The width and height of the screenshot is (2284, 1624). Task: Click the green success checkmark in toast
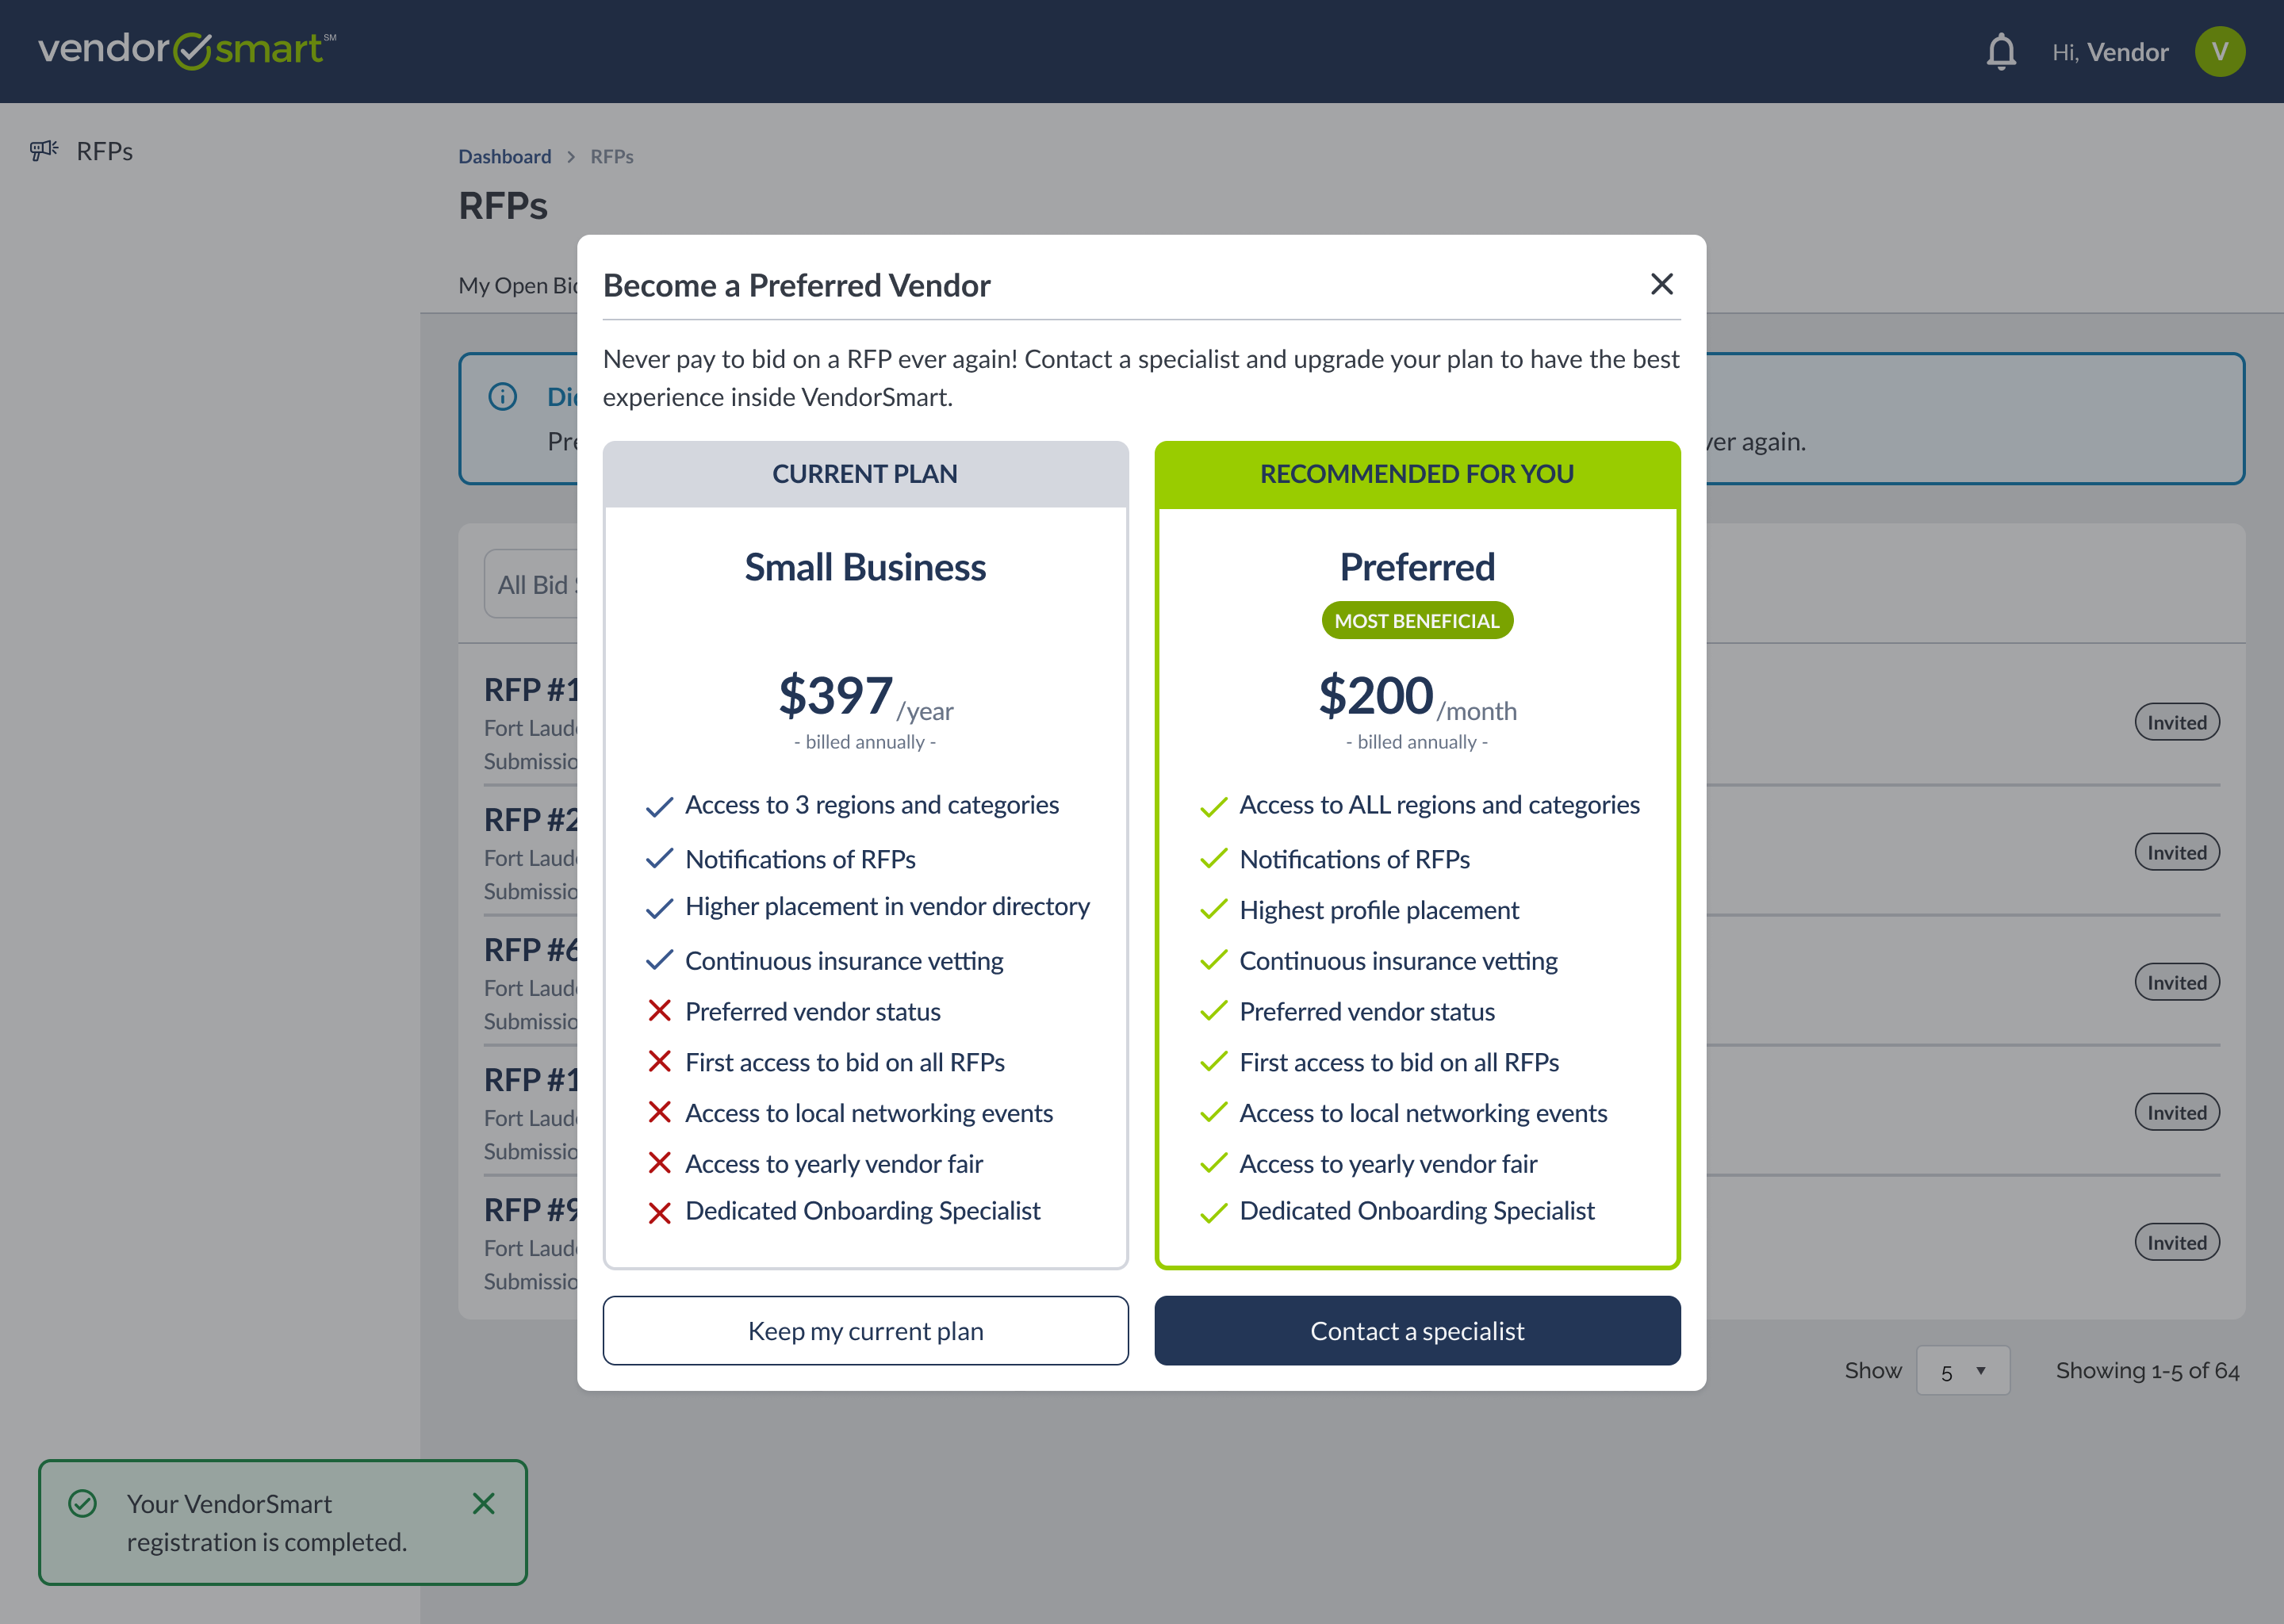[82, 1503]
